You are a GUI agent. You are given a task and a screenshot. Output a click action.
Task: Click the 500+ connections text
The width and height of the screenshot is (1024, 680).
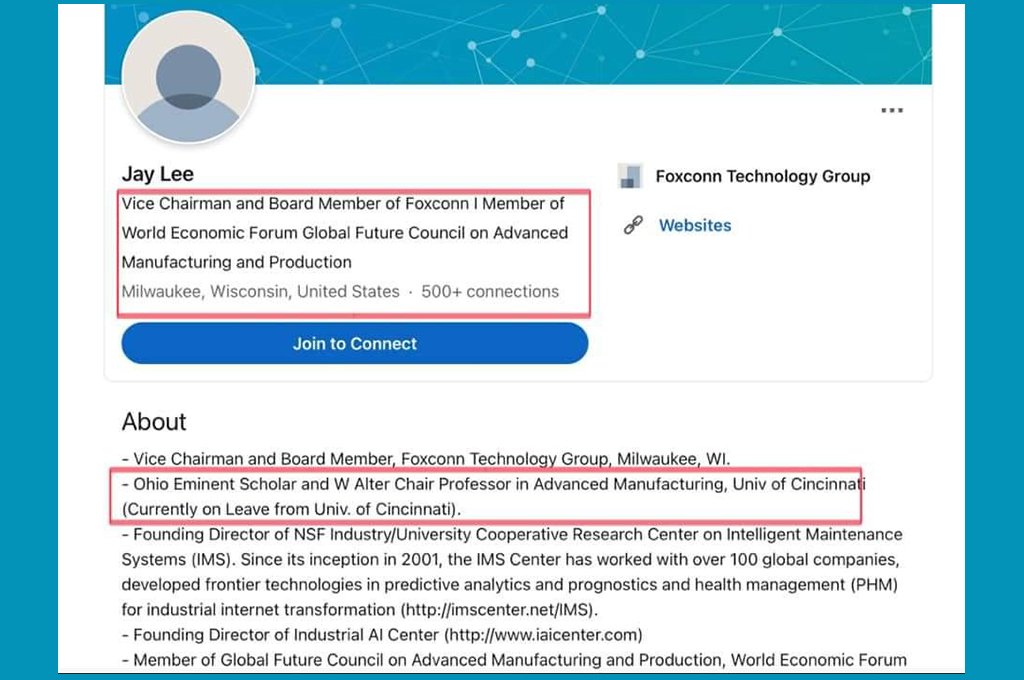click(490, 292)
